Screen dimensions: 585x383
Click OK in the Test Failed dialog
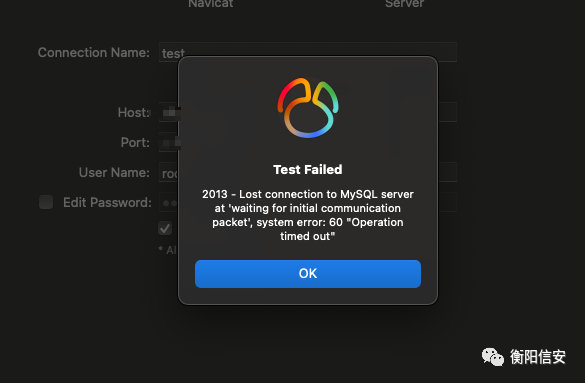click(308, 274)
